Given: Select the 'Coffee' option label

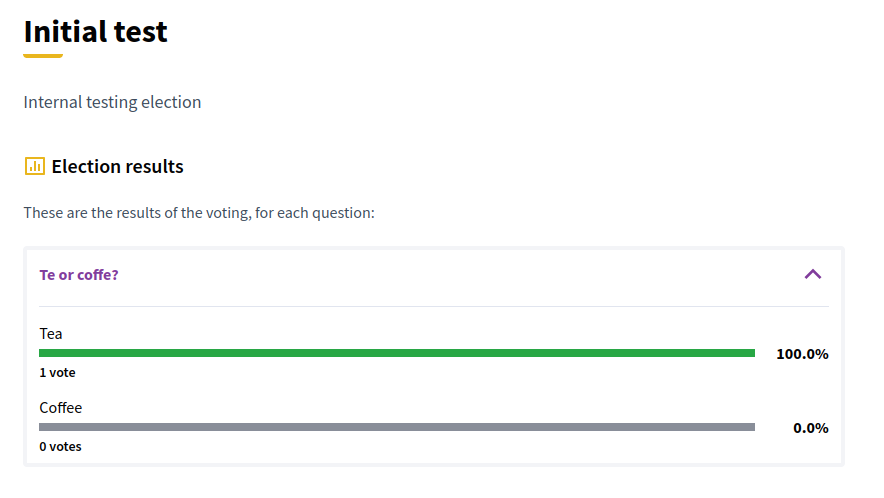Looking at the screenshot, I should [61, 407].
